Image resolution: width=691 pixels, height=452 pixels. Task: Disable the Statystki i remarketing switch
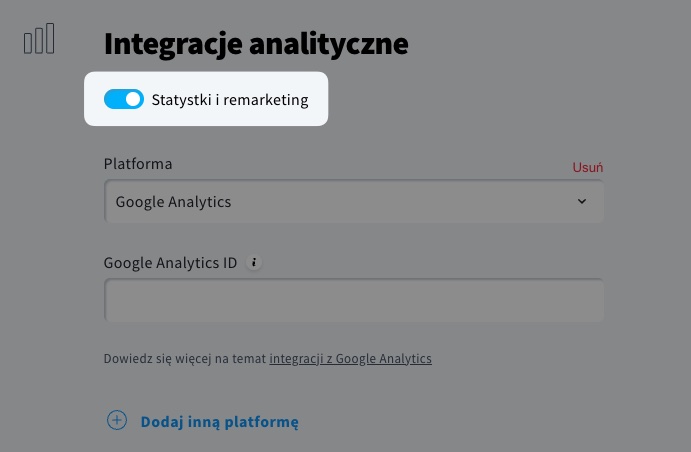point(124,99)
